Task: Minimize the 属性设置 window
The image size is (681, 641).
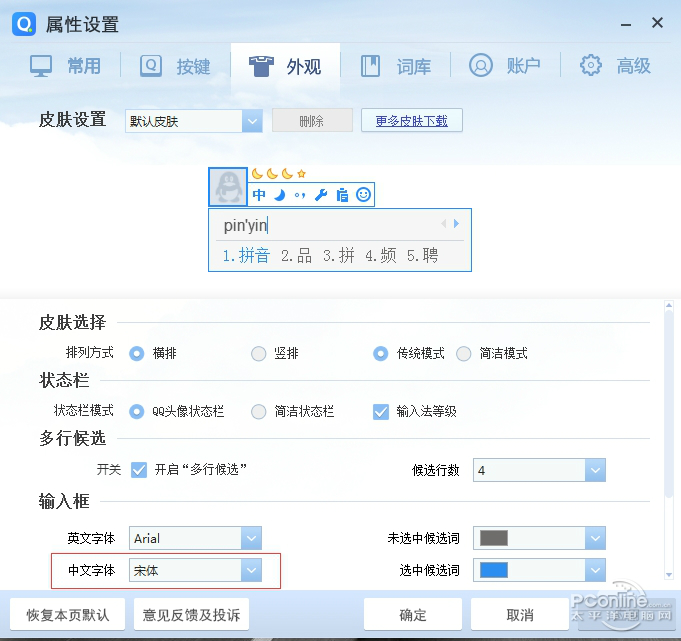Action: [626, 25]
